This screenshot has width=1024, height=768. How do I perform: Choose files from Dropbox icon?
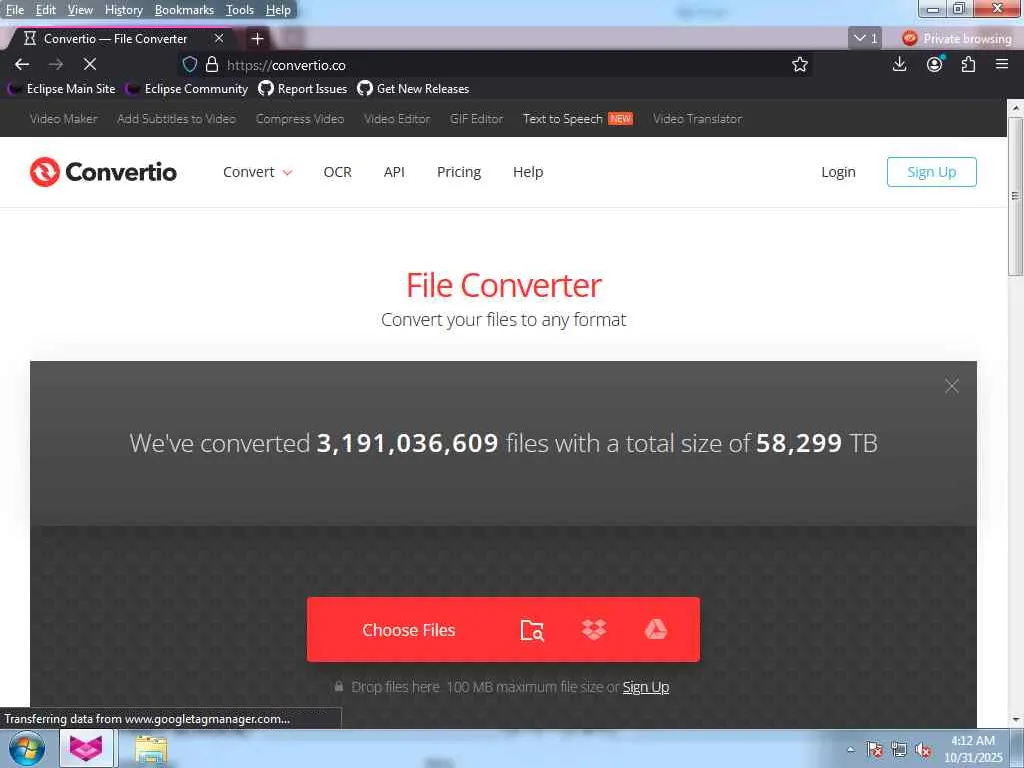(594, 630)
